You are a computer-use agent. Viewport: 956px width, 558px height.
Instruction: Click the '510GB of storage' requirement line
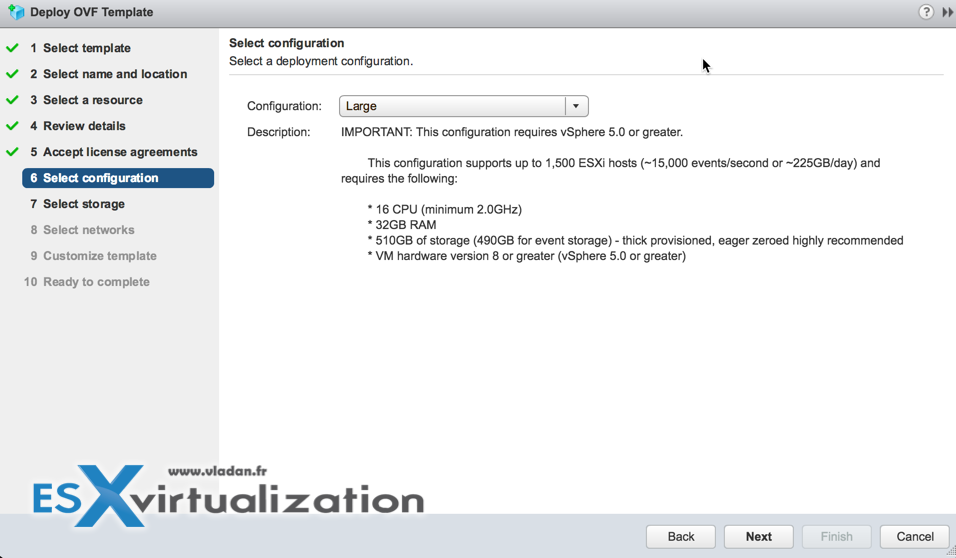(x=635, y=240)
